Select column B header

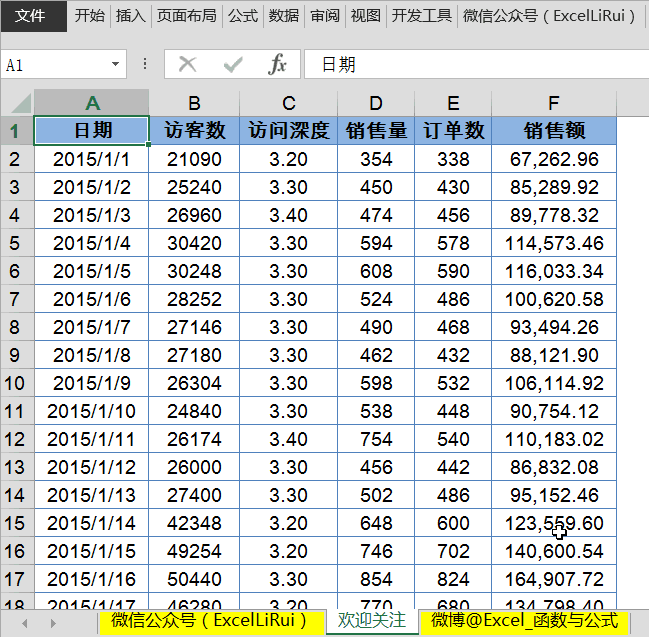(194, 103)
